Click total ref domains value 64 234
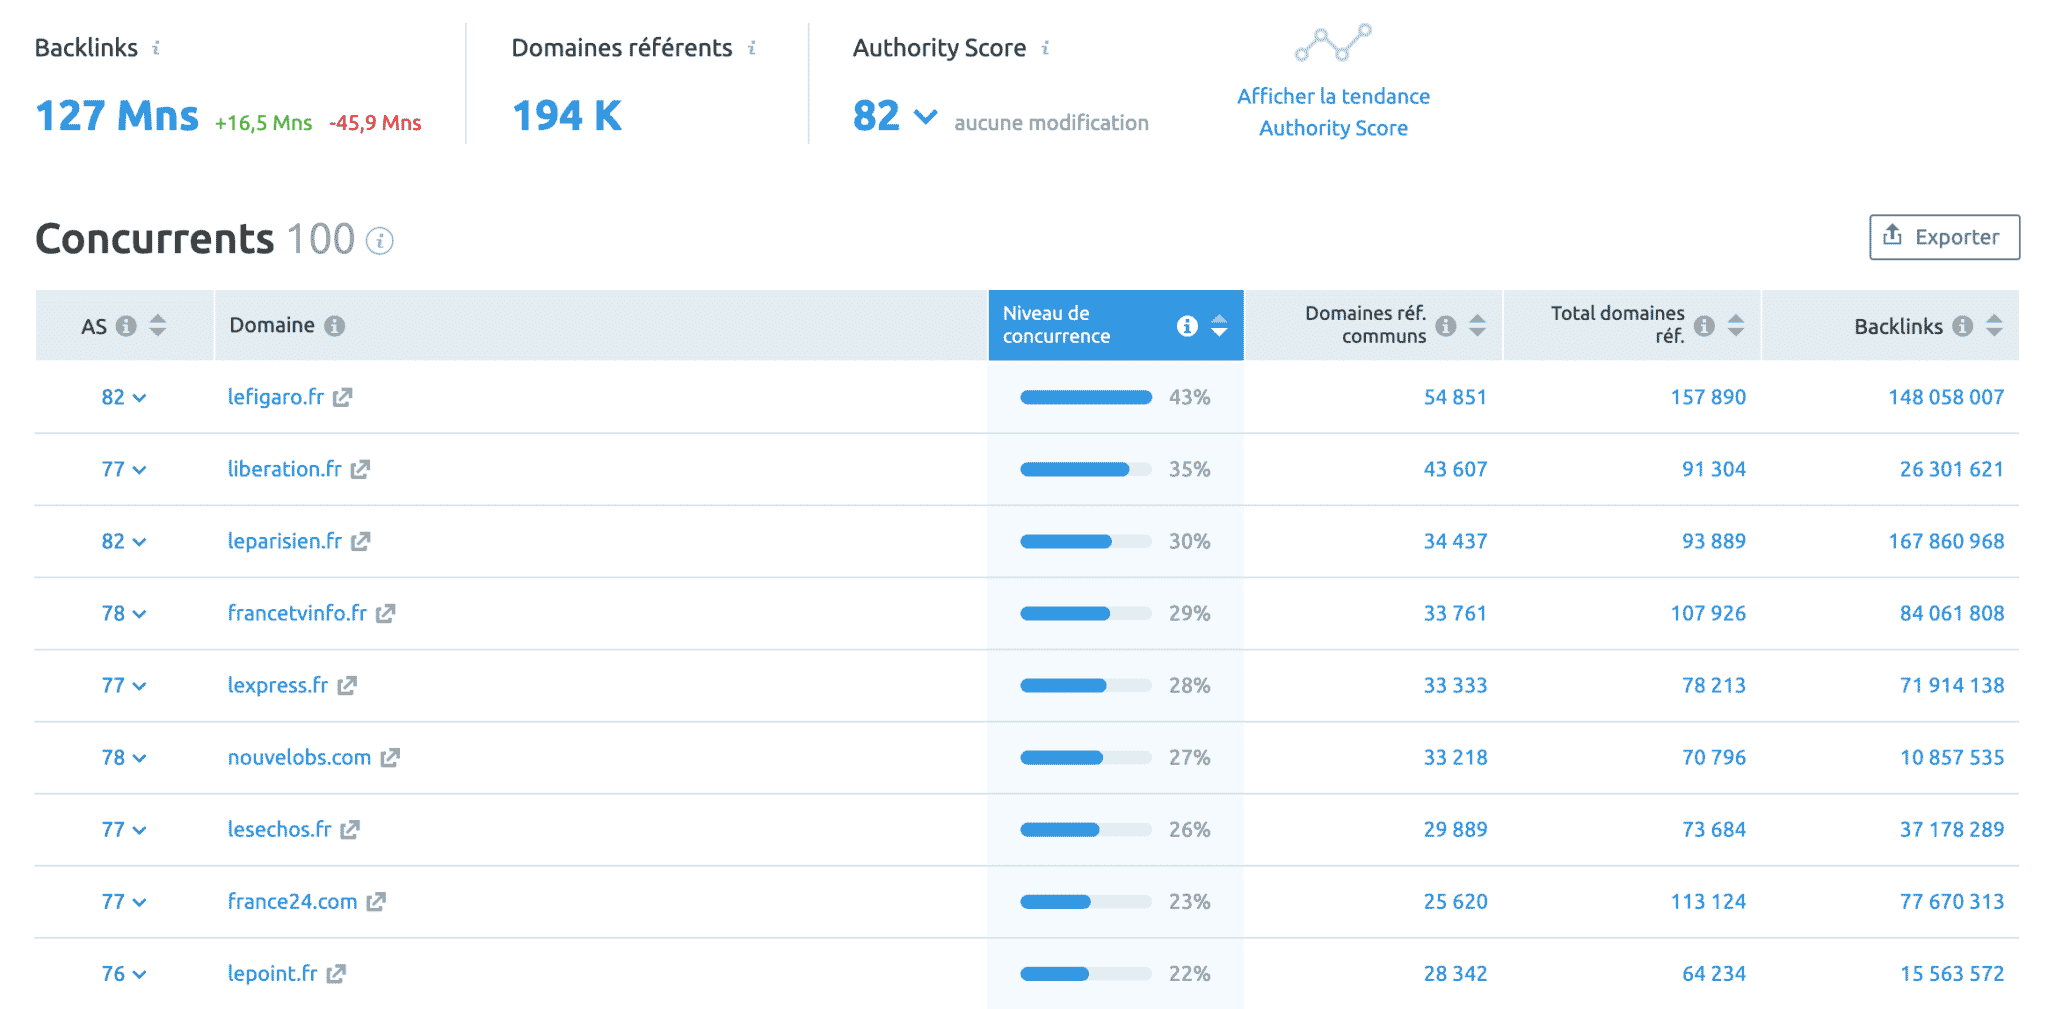2048x1009 pixels. [x=1714, y=973]
